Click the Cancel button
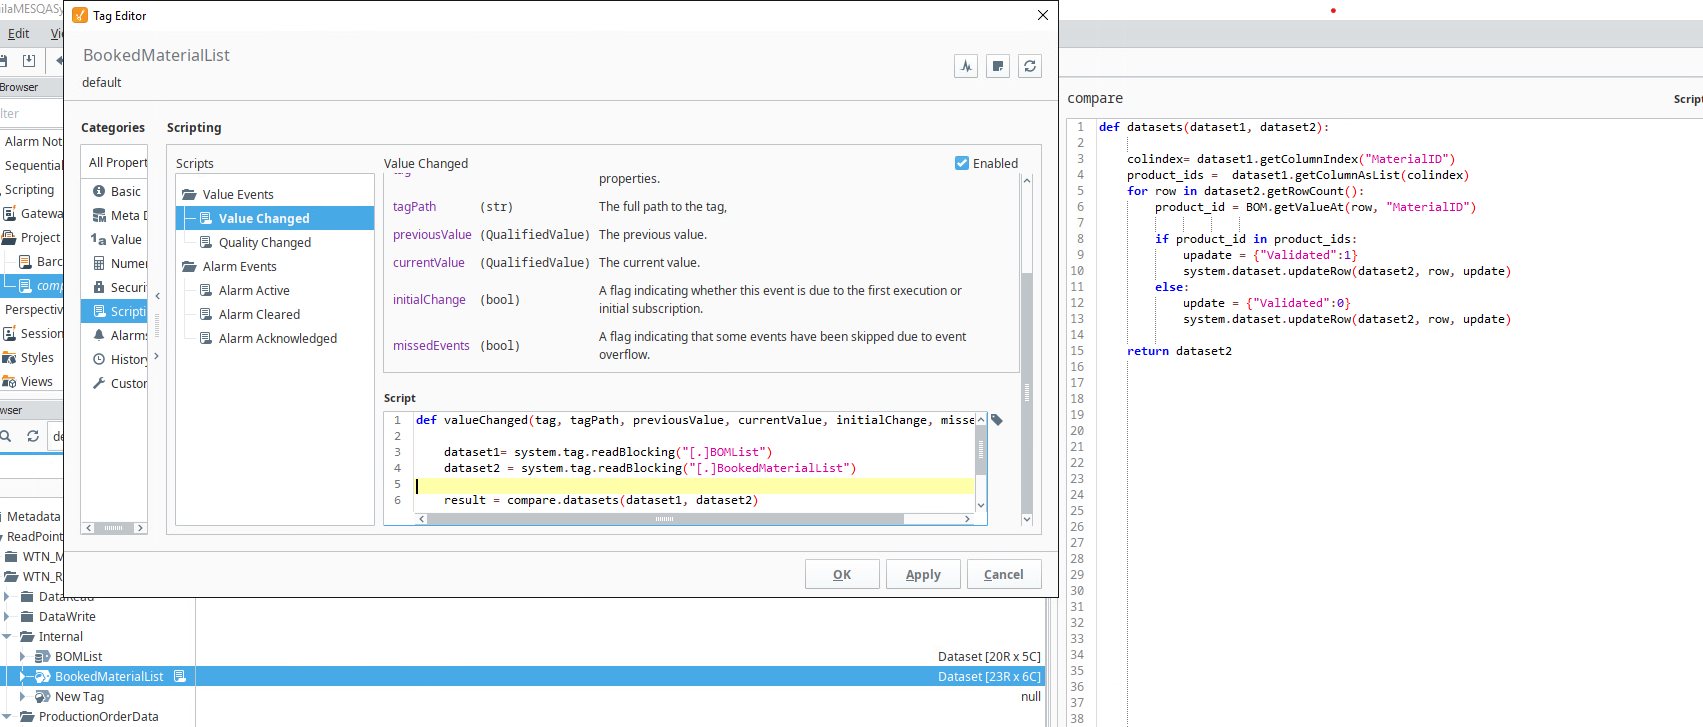This screenshot has width=1703, height=727. (1003, 574)
